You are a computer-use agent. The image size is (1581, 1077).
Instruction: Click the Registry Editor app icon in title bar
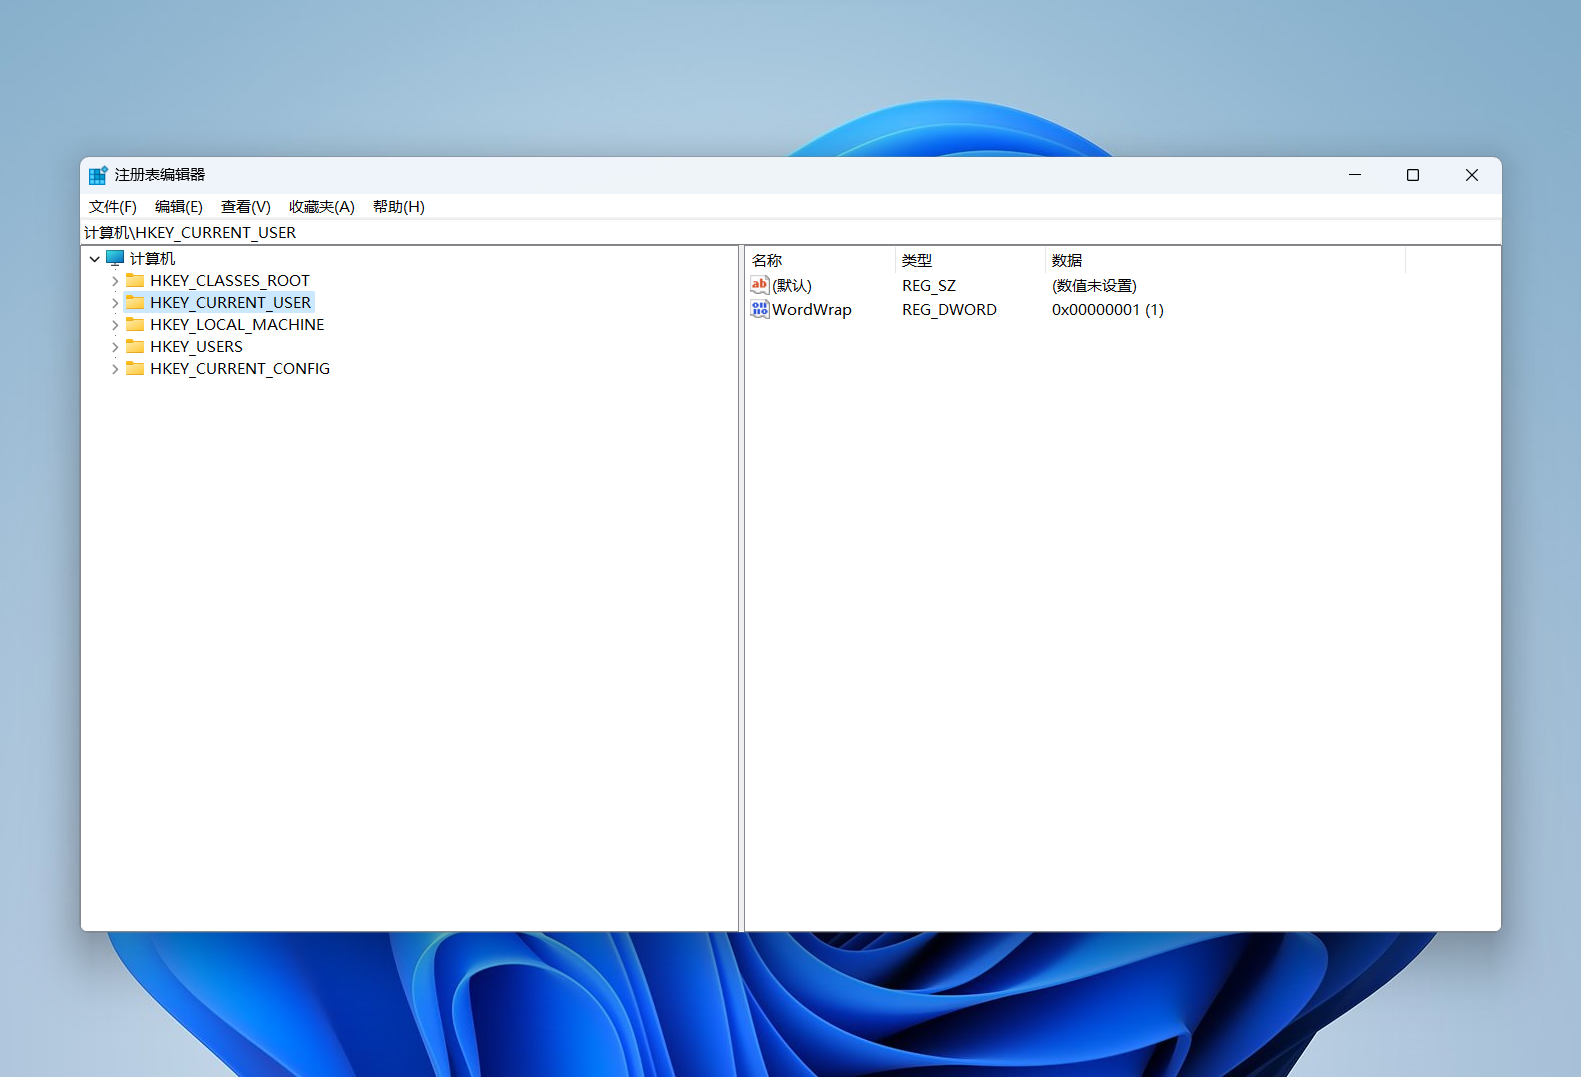(x=97, y=175)
